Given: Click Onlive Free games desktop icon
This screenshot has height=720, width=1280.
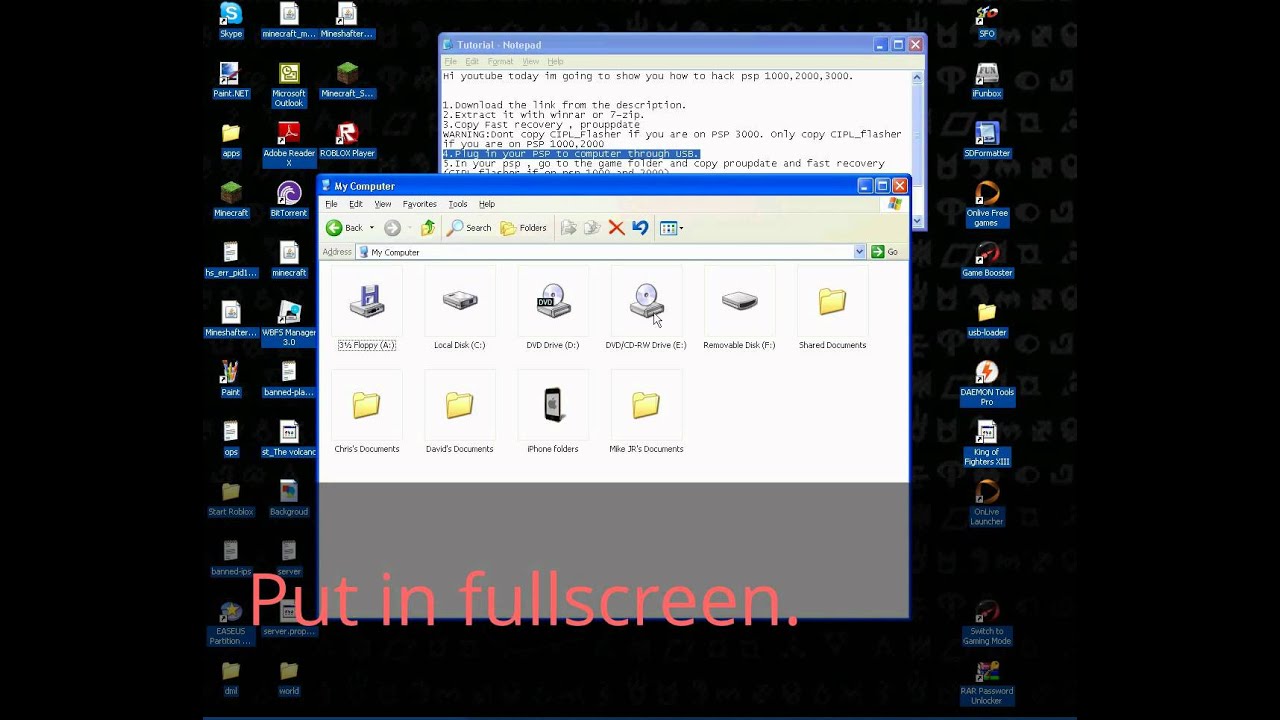Looking at the screenshot, I should pyautogui.click(x=987, y=204).
